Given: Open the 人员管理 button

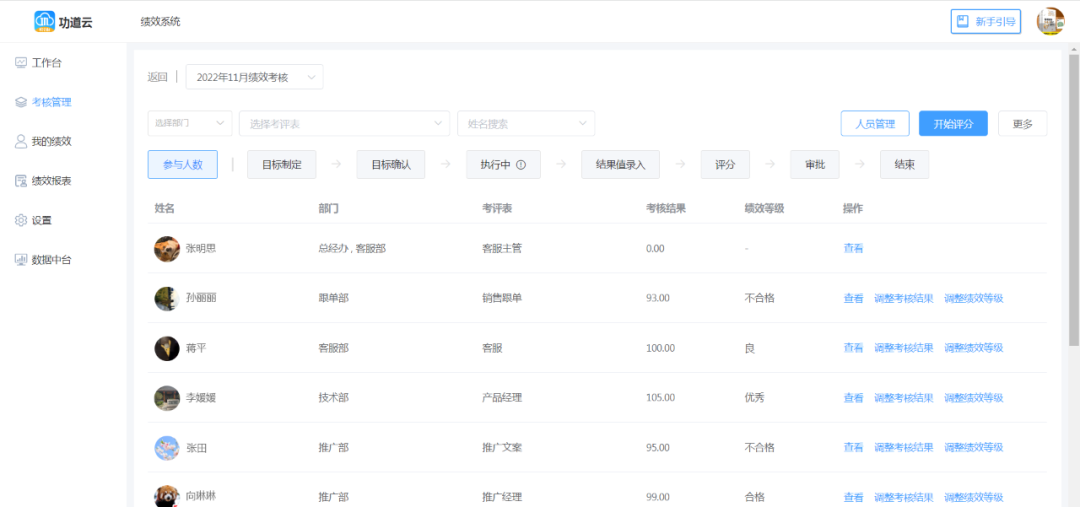Looking at the screenshot, I should tap(874, 124).
